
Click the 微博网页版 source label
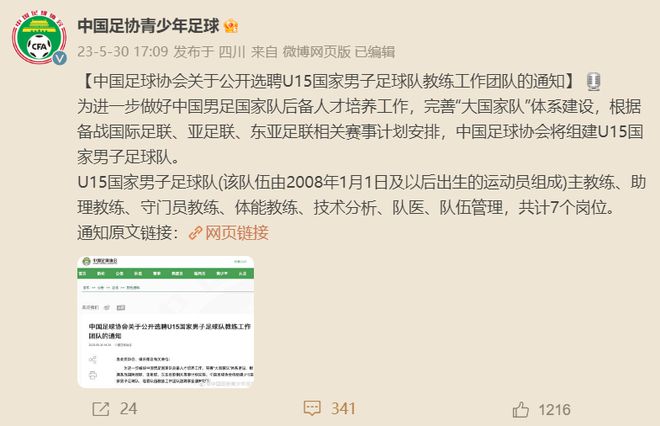316,52
